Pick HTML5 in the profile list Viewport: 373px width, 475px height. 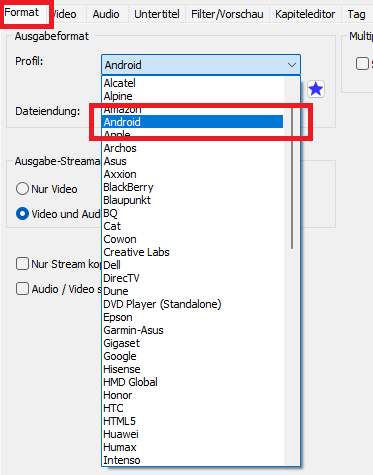point(192,421)
